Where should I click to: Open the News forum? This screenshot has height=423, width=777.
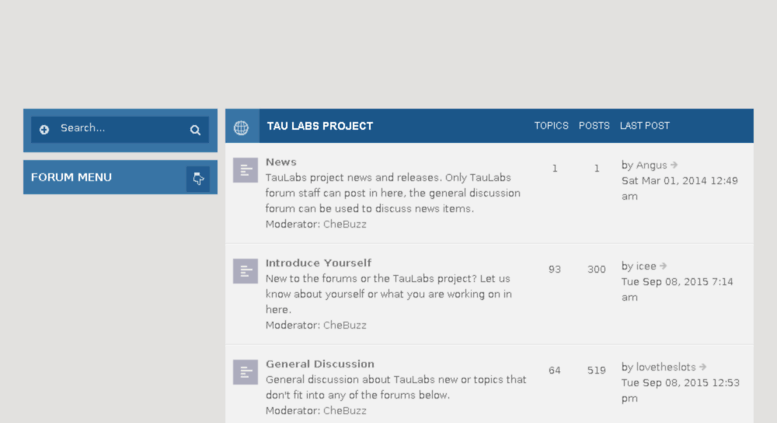click(281, 162)
